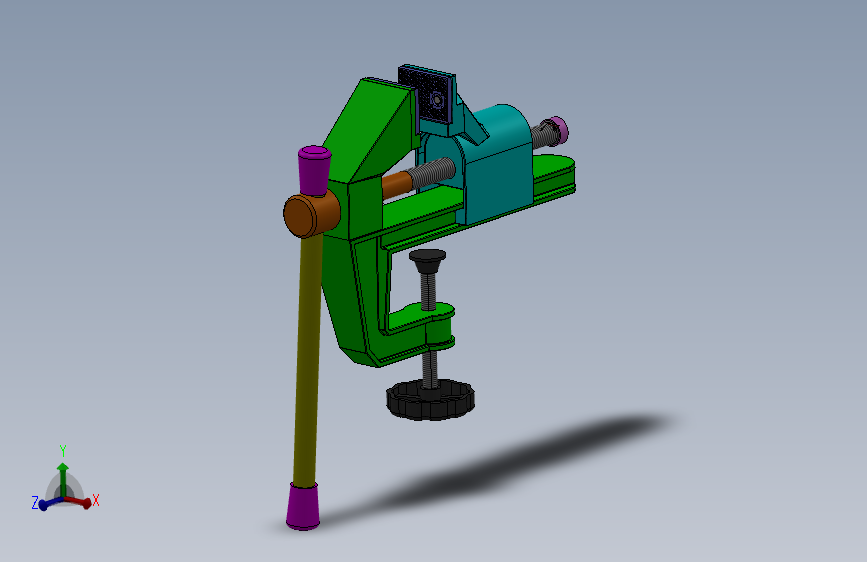The width and height of the screenshot is (867, 562).
Task: Select the purple cap at the rod's top
Action: pos(314,170)
